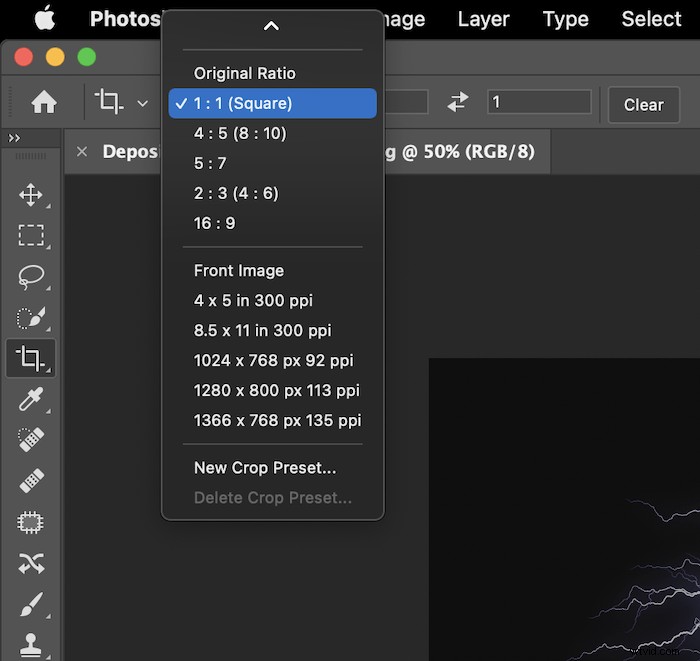
Task: Choose Original Ratio from crop menu
Action: click(272, 73)
